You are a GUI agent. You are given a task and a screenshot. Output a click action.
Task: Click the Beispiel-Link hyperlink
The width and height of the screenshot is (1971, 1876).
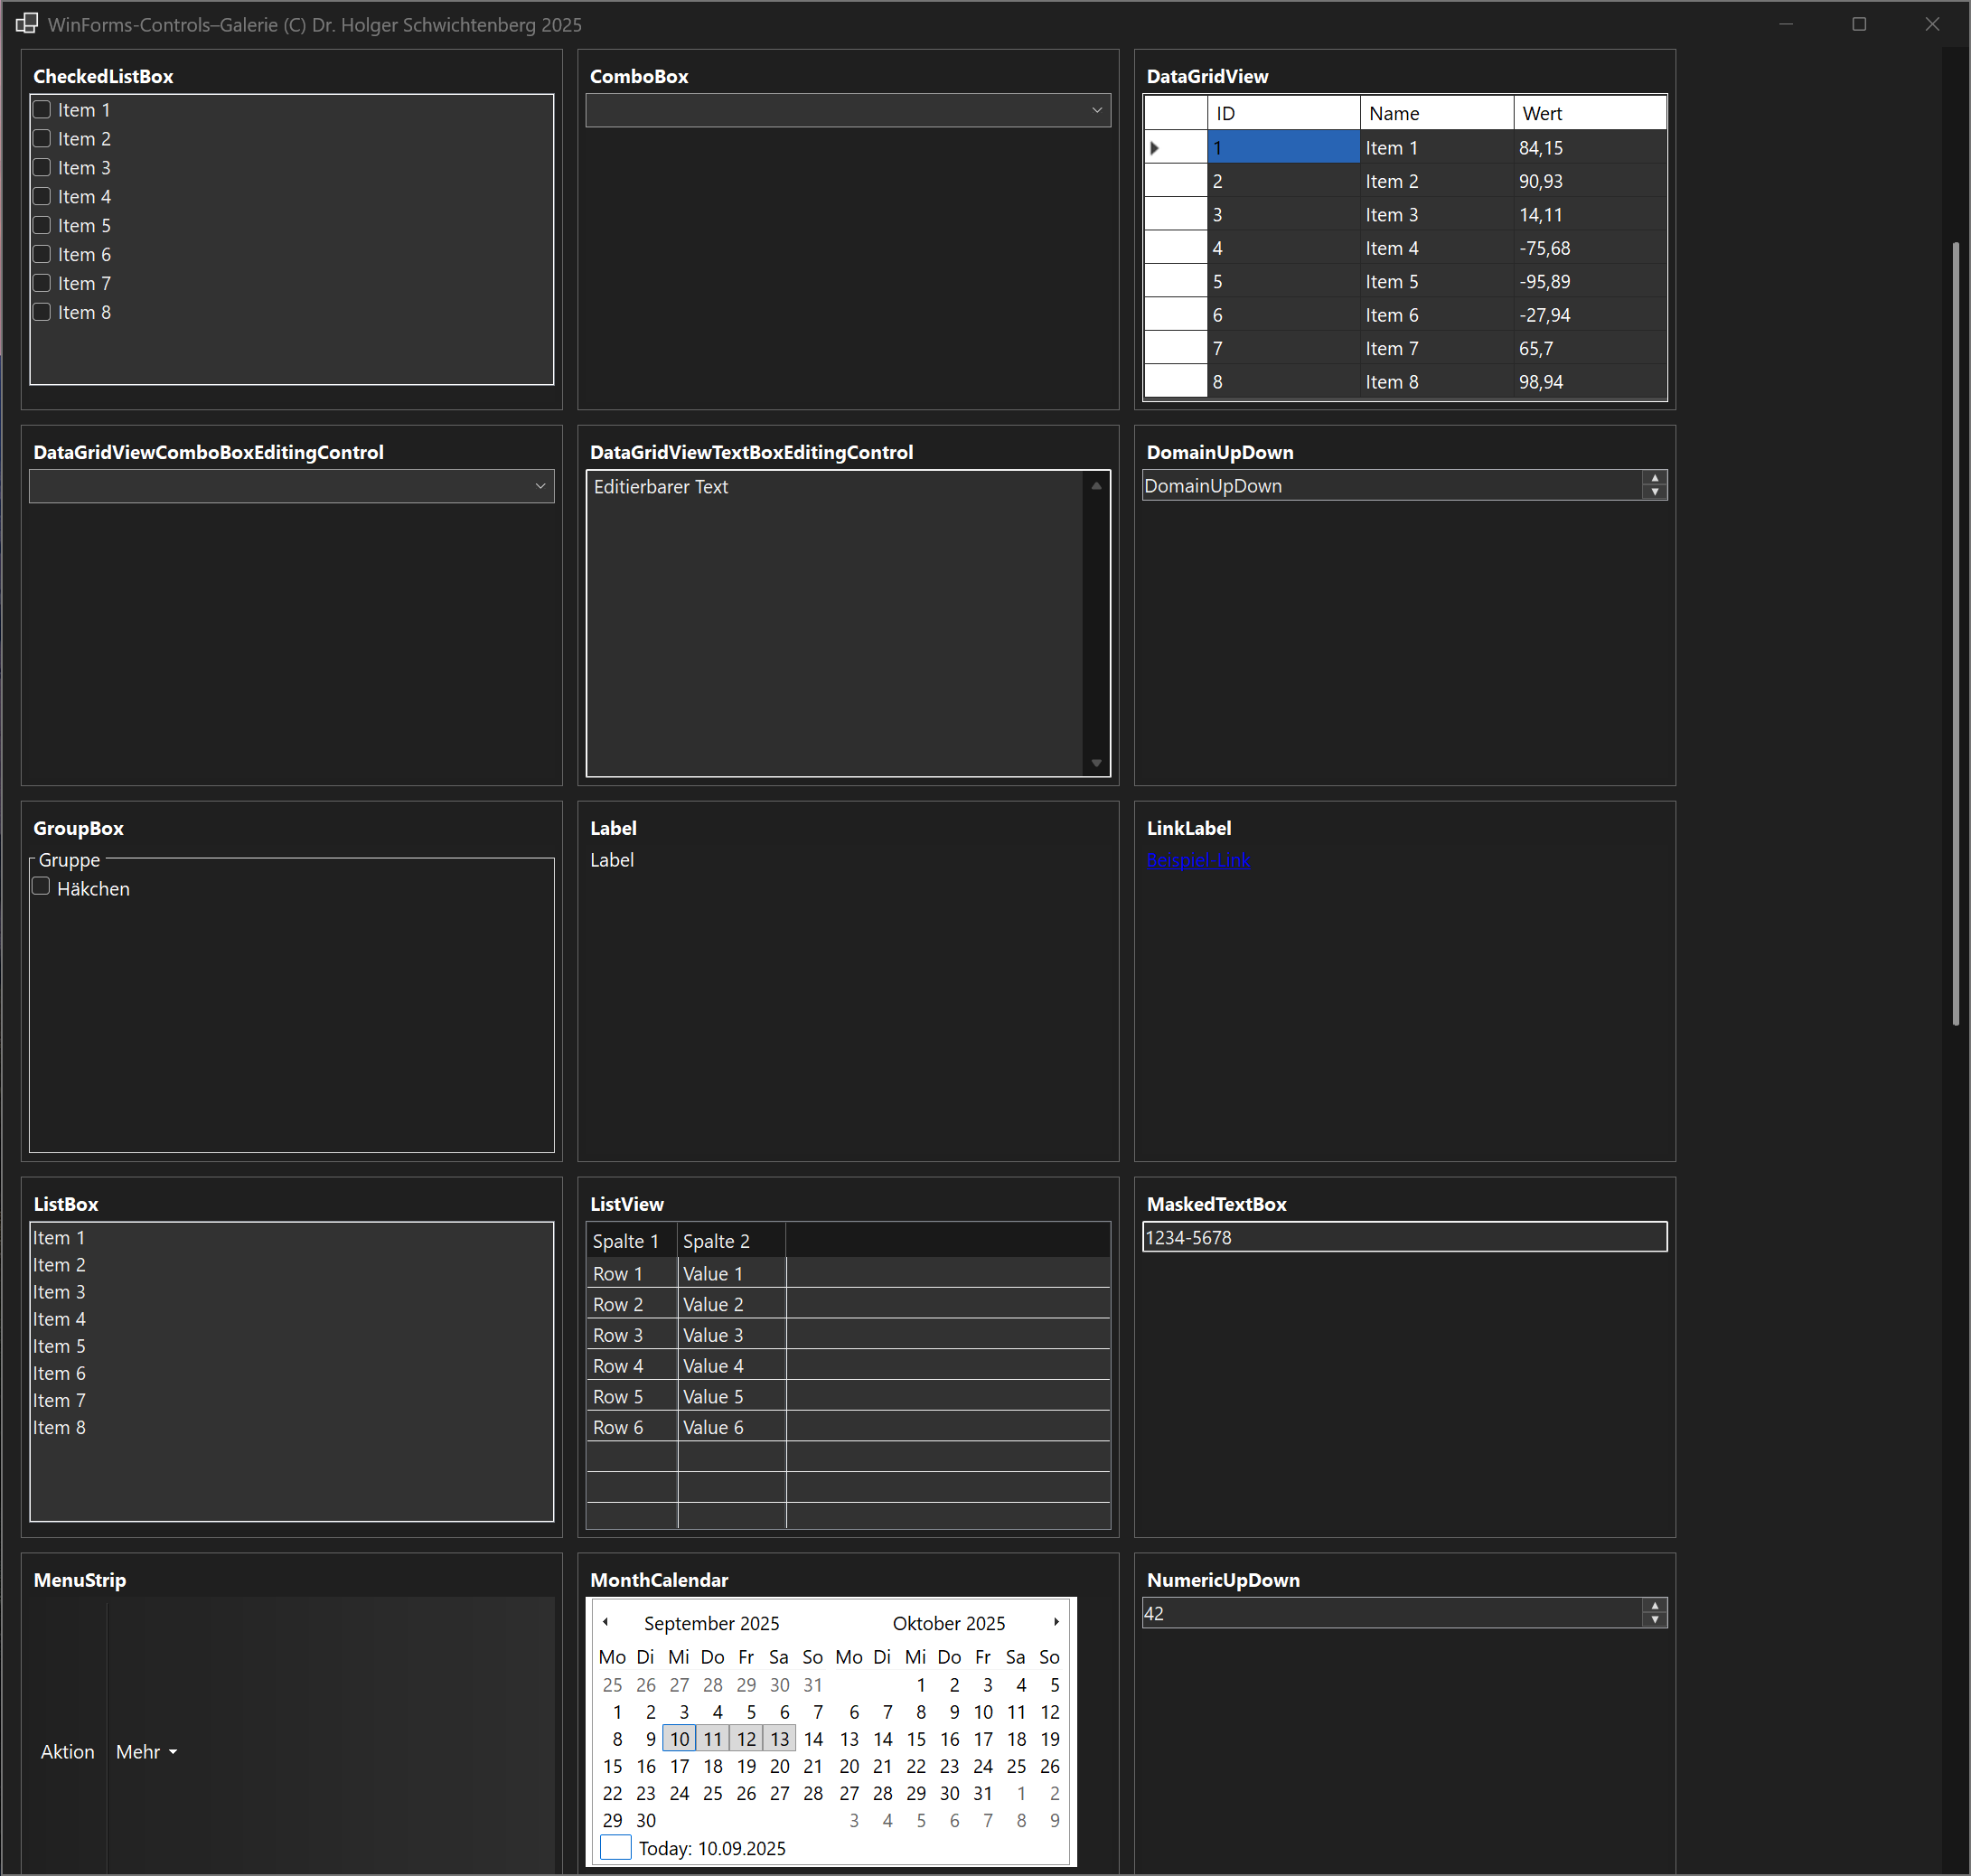pyautogui.click(x=1199, y=860)
